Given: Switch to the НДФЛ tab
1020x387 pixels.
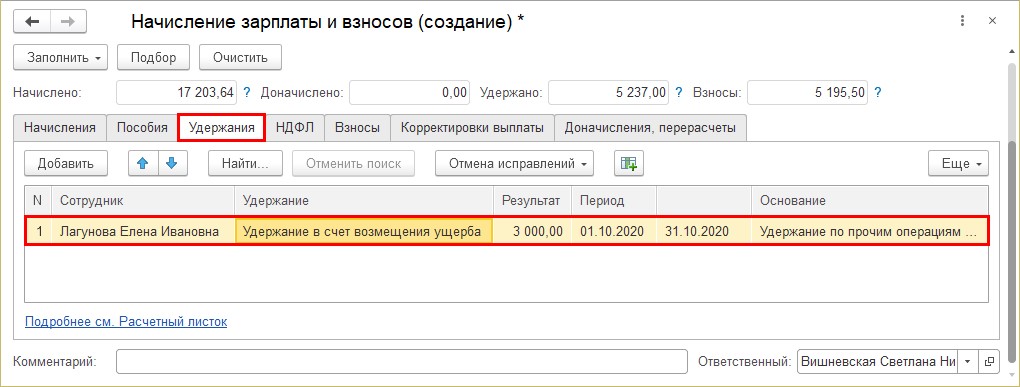Looking at the screenshot, I should (x=295, y=127).
